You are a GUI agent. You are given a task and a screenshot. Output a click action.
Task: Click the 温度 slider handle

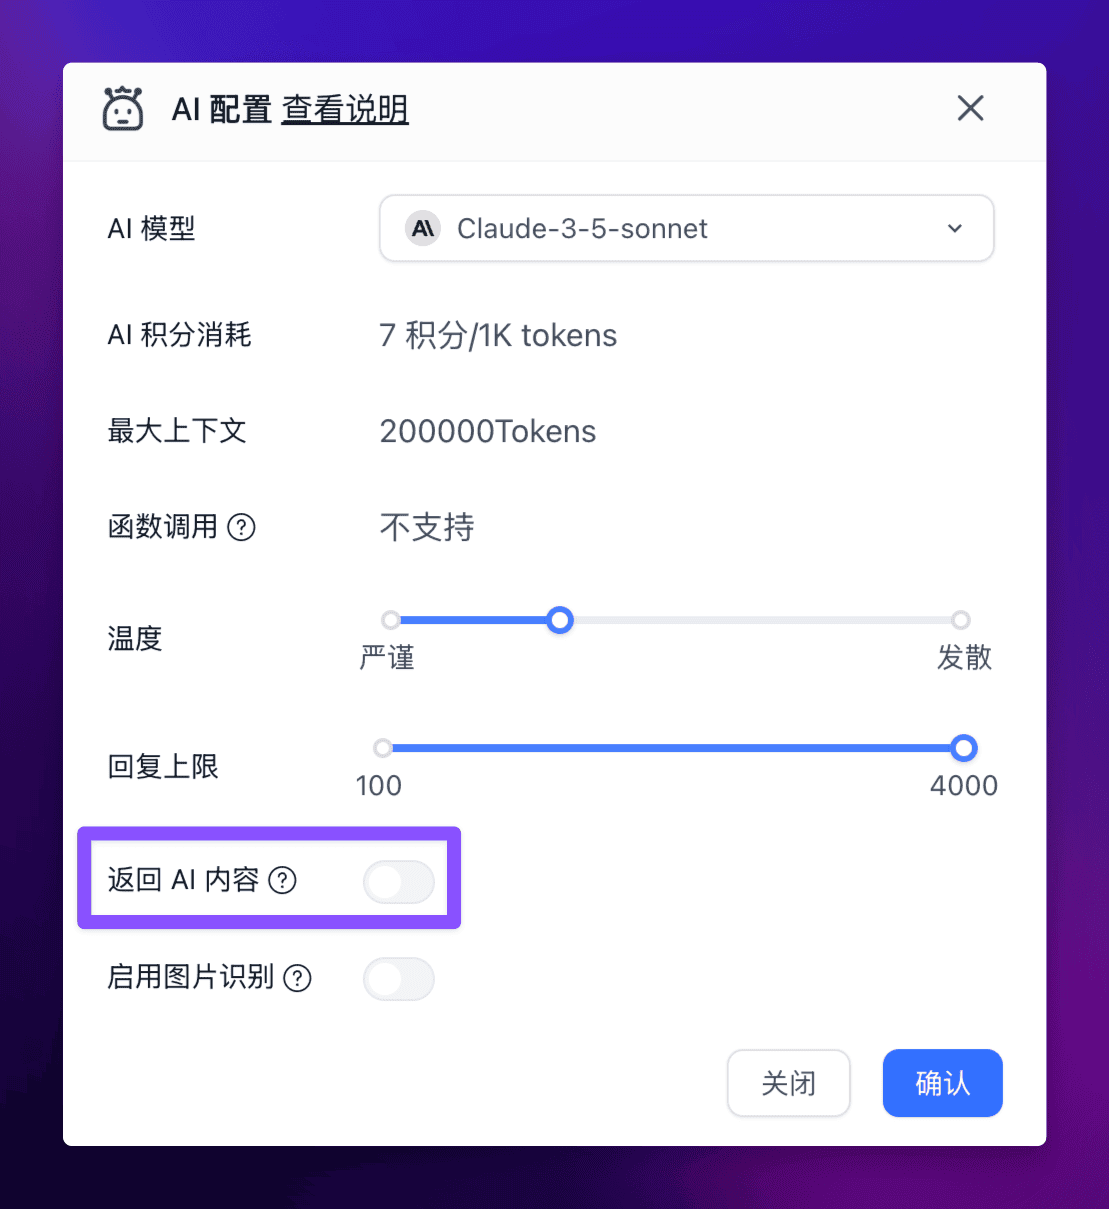(560, 620)
